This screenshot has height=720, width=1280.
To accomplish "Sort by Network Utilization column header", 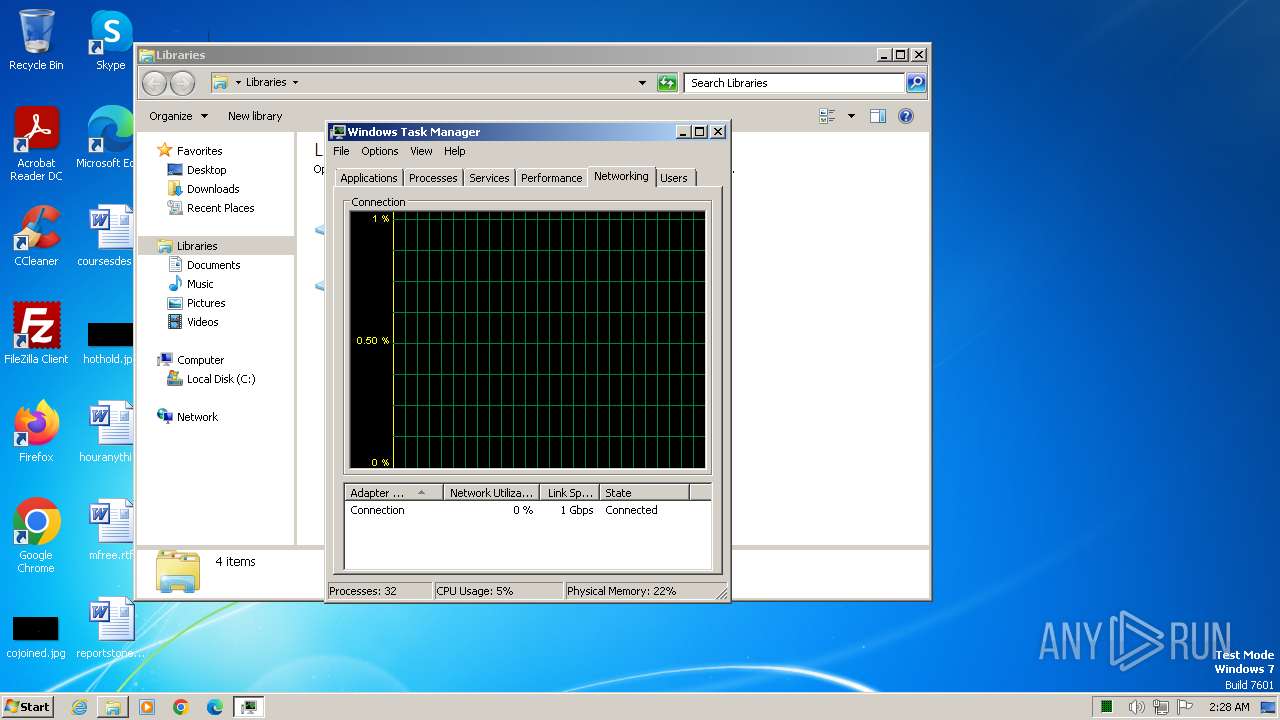I will pos(492,493).
